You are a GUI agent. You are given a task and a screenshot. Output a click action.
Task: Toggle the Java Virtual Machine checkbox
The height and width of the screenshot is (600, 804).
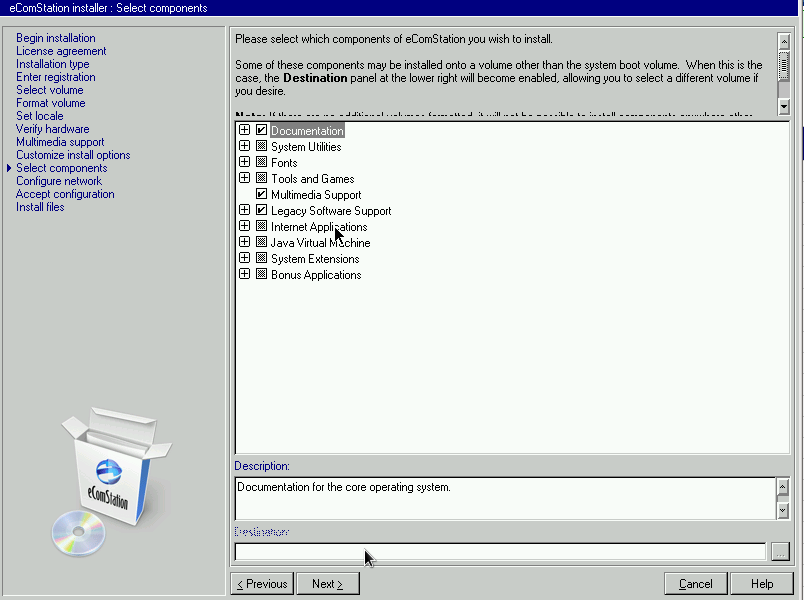click(262, 242)
